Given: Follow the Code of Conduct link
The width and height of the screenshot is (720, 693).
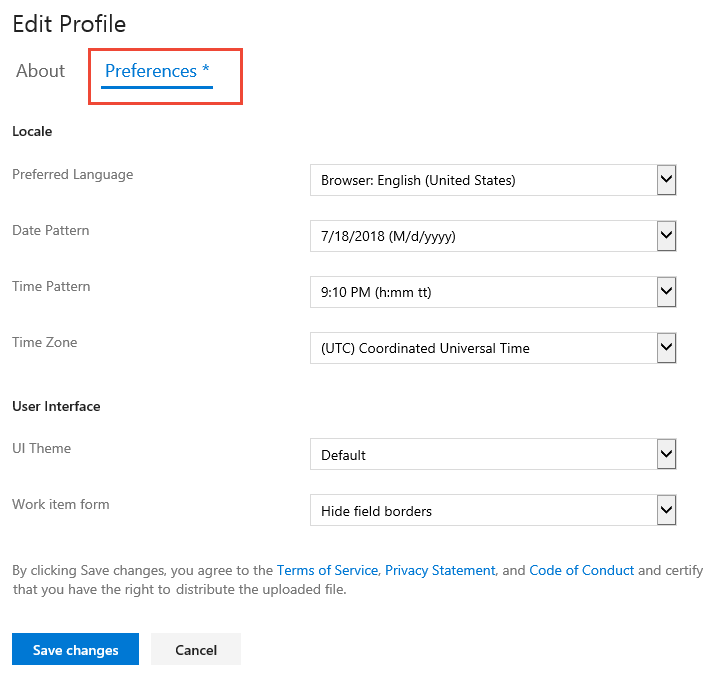Looking at the screenshot, I should point(581,570).
